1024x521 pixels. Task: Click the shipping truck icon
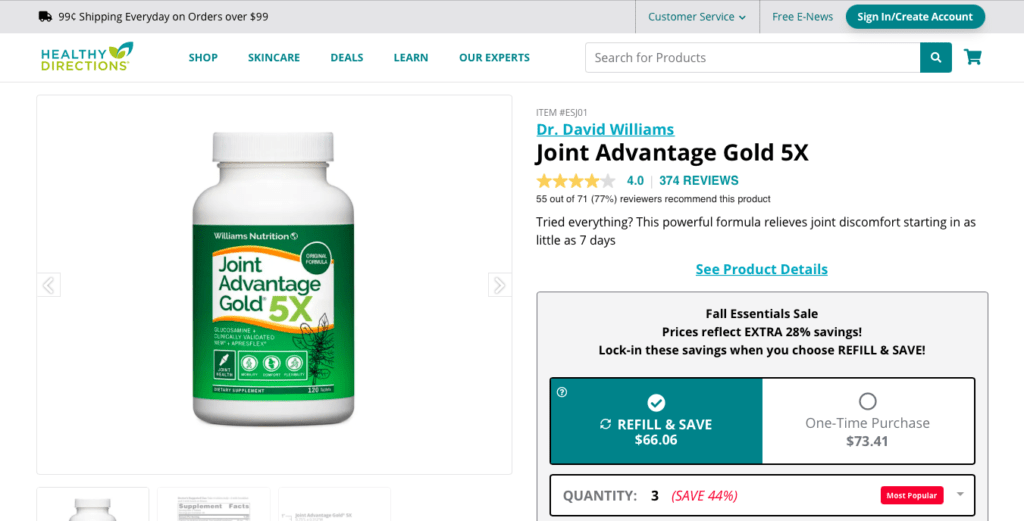tap(45, 16)
